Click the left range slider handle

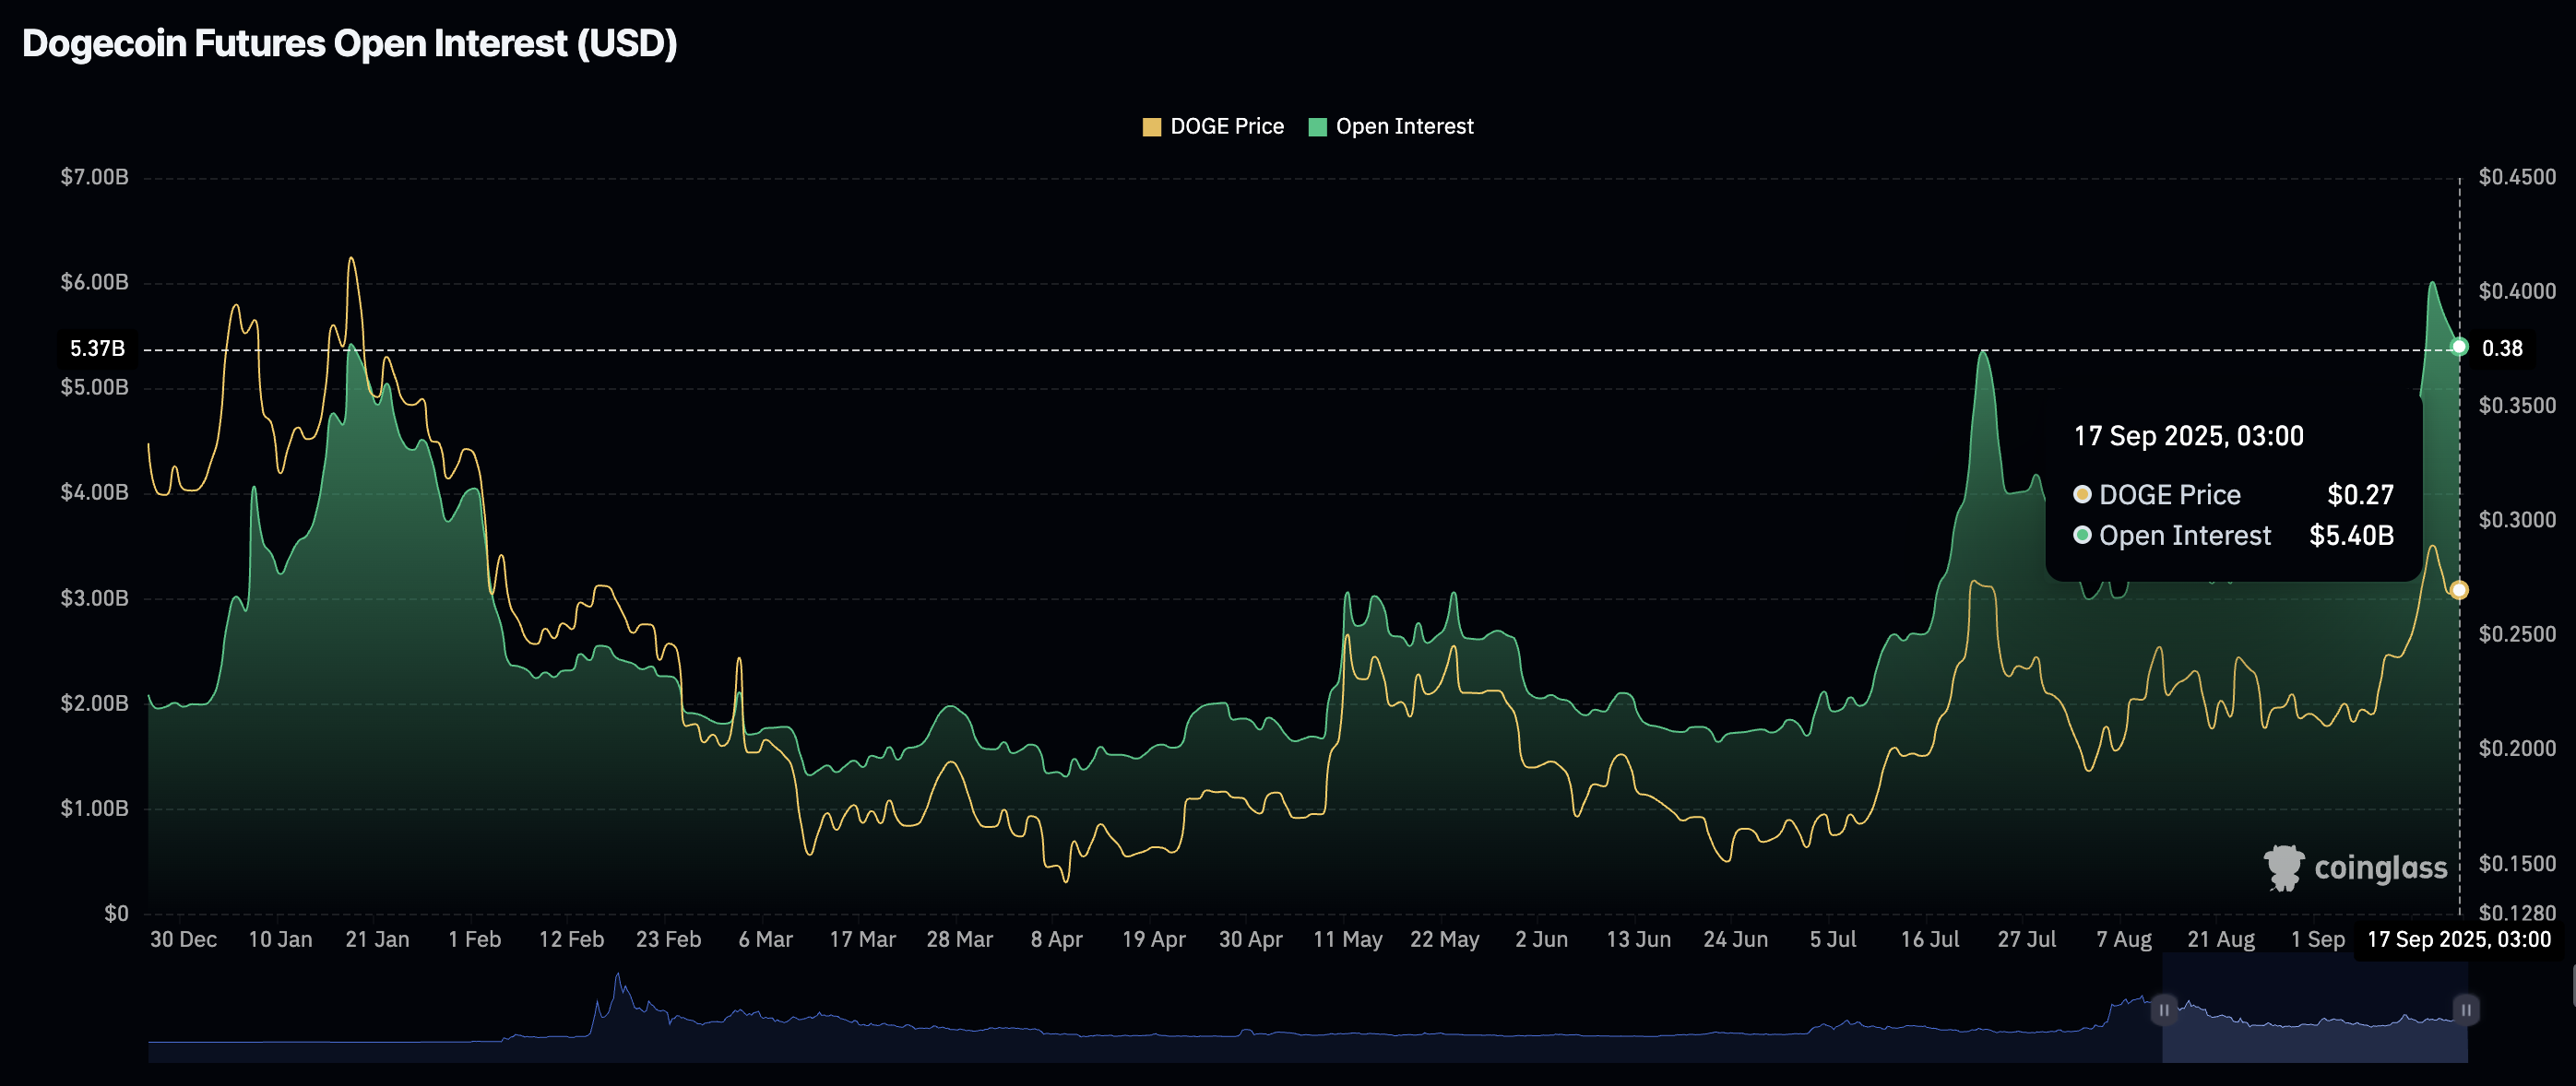click(2163, 1009)
